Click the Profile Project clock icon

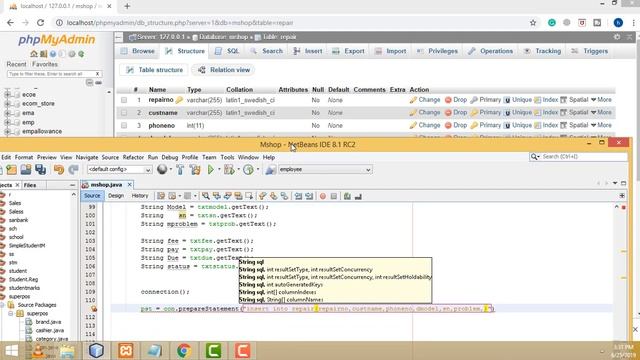coord(248,169)
